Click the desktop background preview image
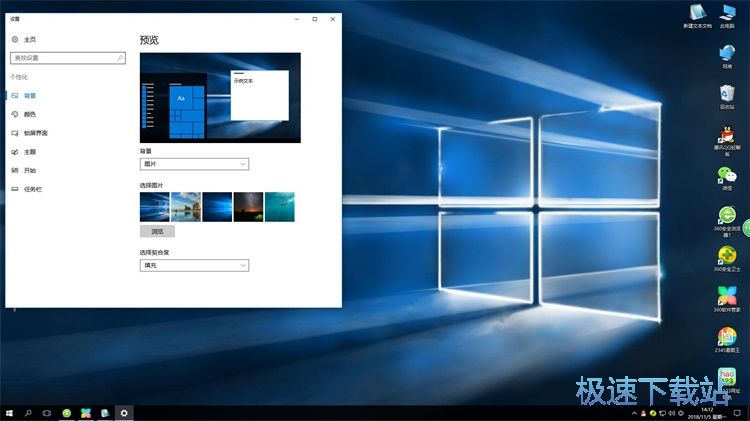This screenshot has width=750, height=421. 221,98
